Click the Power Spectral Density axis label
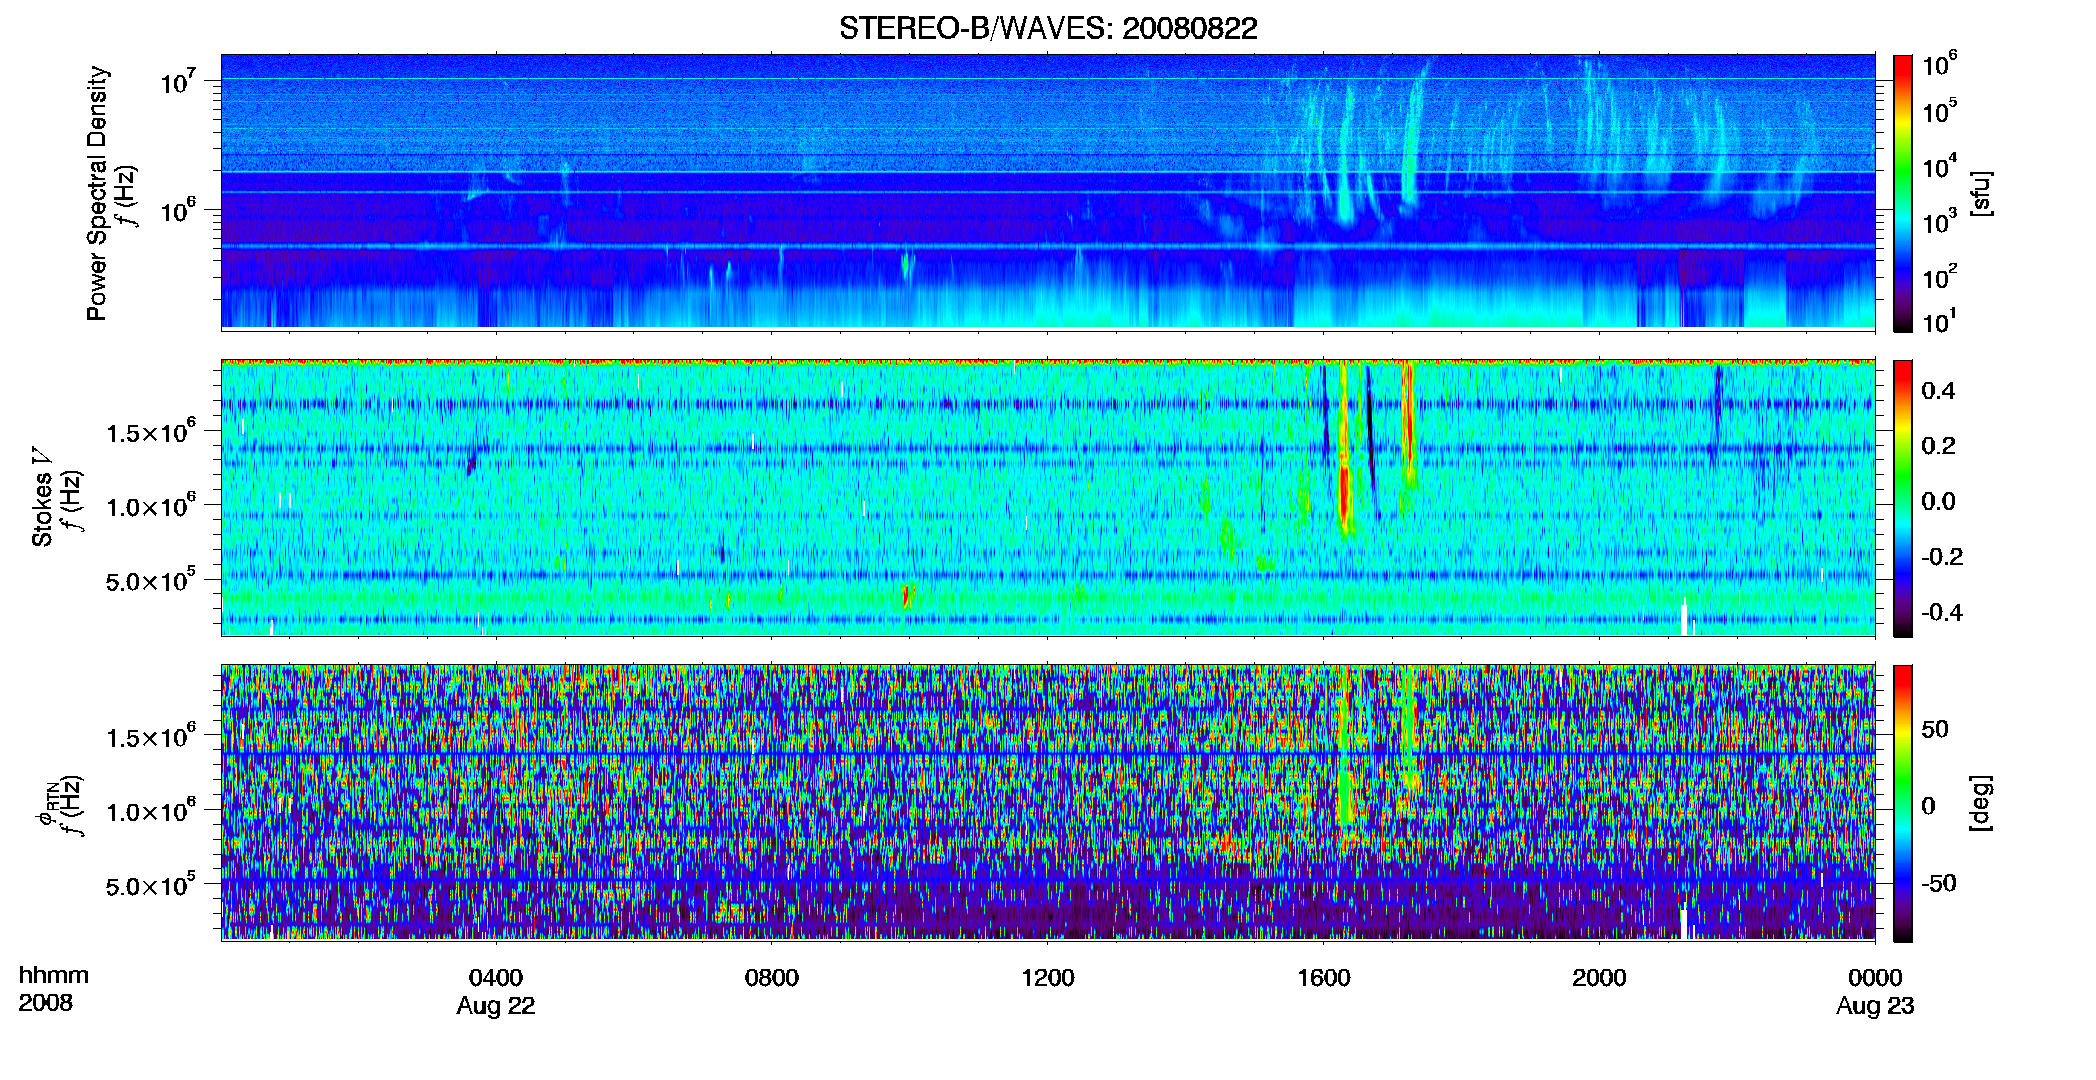The image size is (2096, 1080). pyautogui.click(x=97, y=193)
